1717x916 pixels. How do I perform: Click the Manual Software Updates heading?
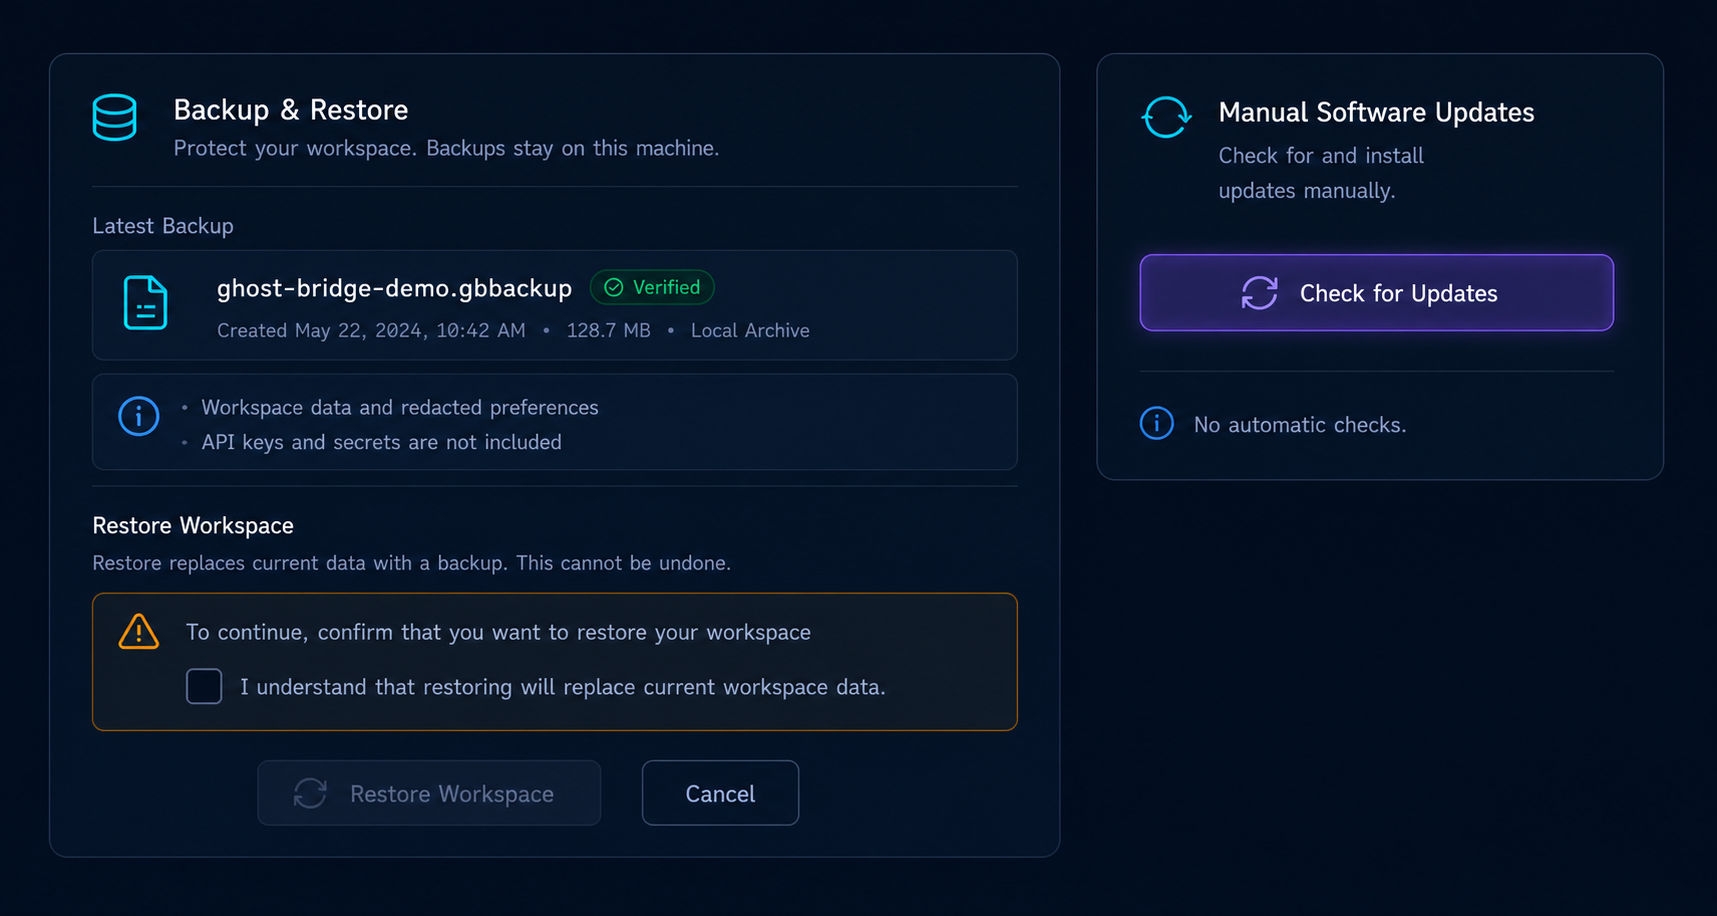click(1376, 113)
